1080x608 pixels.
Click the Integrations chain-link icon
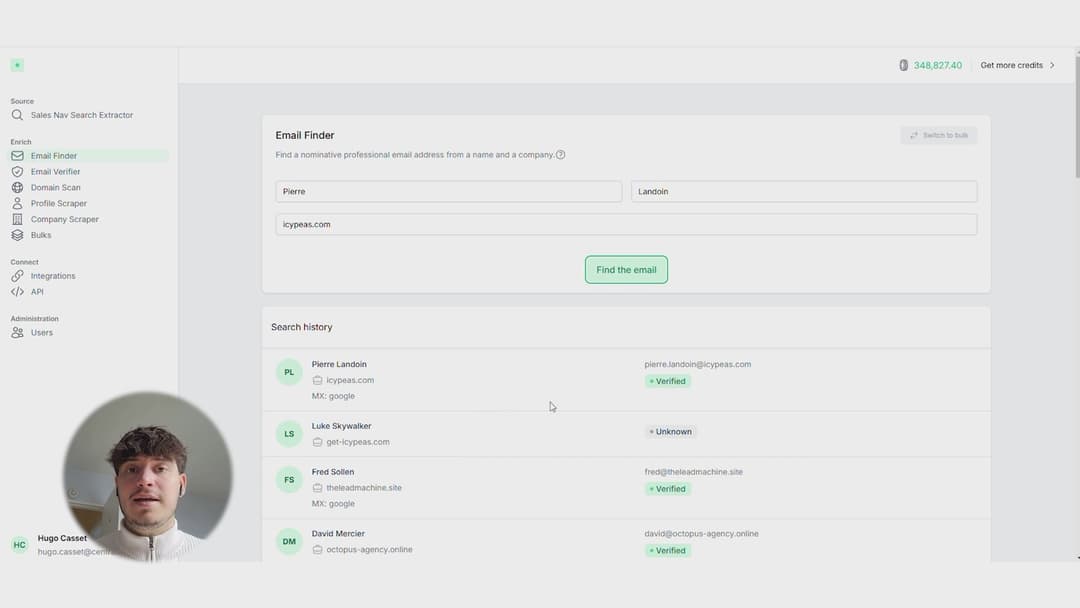(x=17, y=275)
